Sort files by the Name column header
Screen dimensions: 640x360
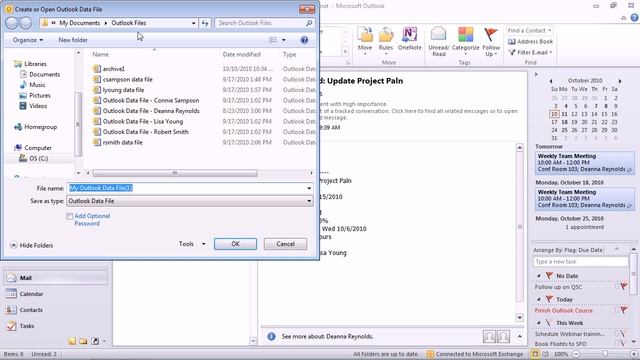tap(100, 54)
